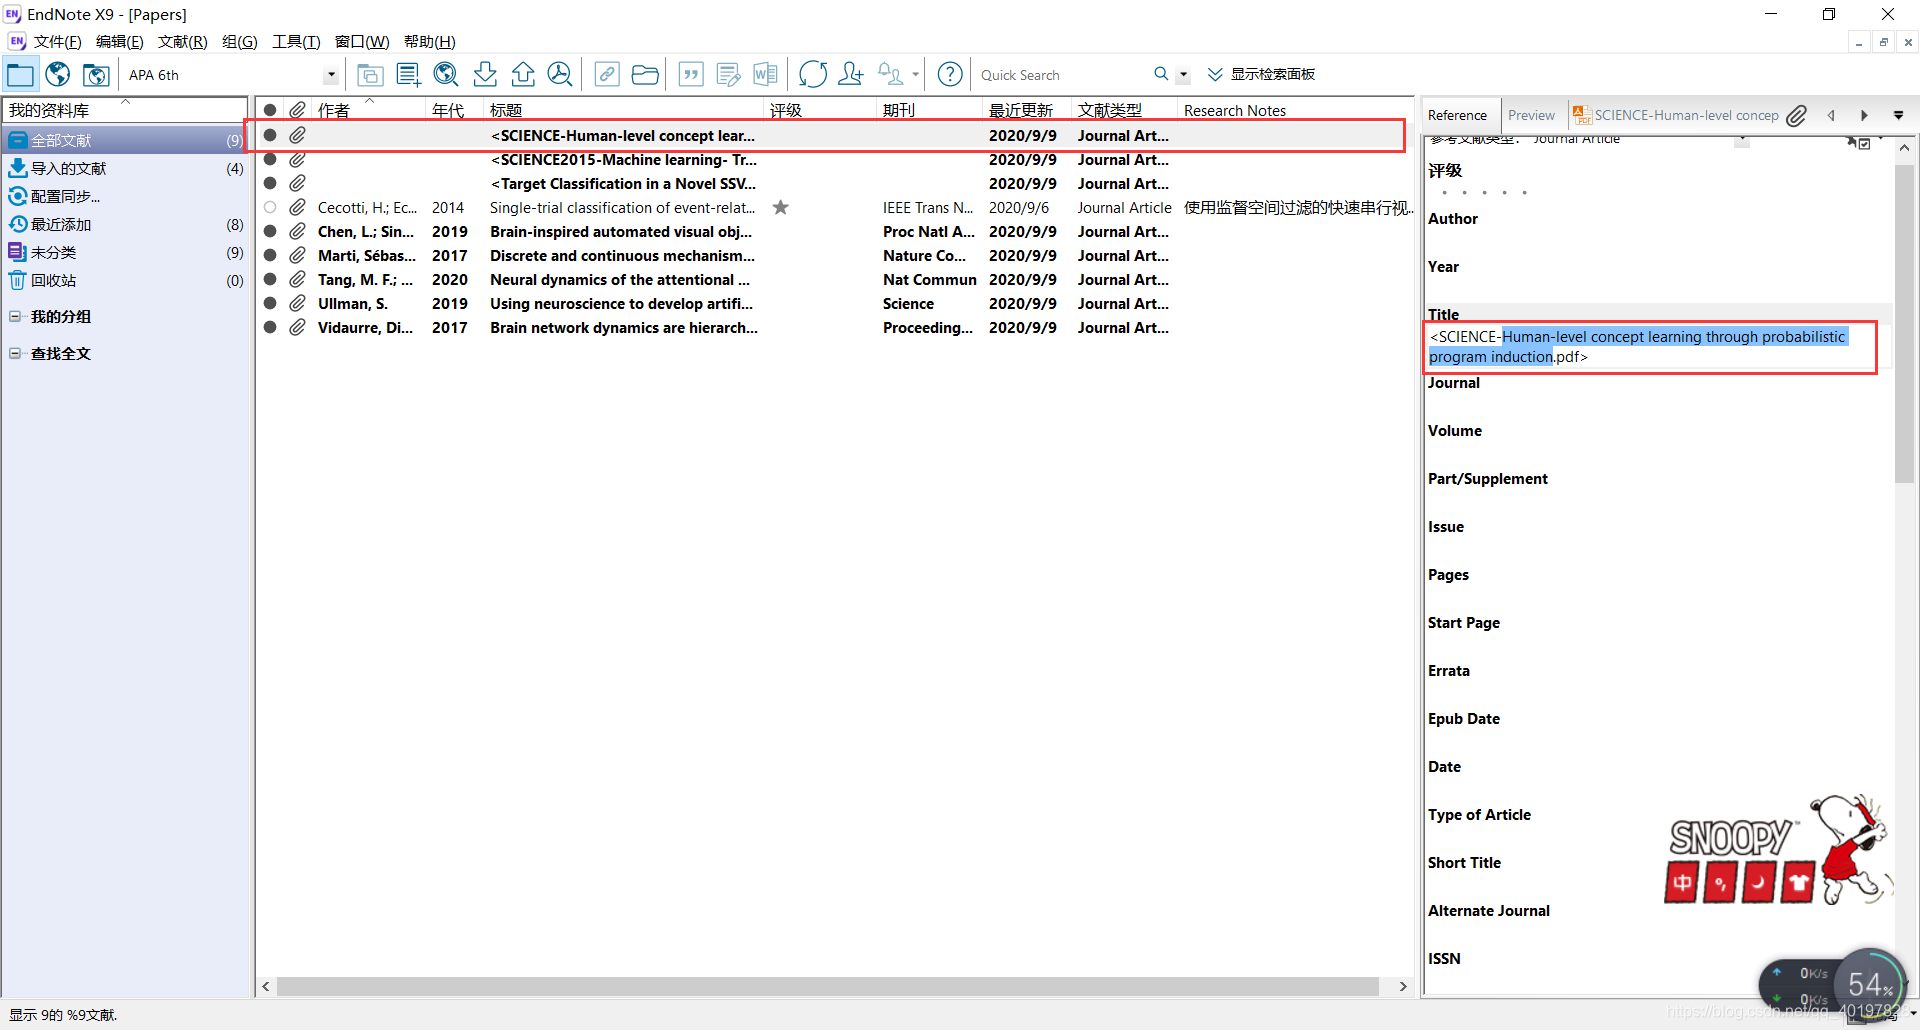The height and width of the screenshot is (1030, 1920).
Task: Select Integrated Library and Online Search mode
Action: click(96, 74)
